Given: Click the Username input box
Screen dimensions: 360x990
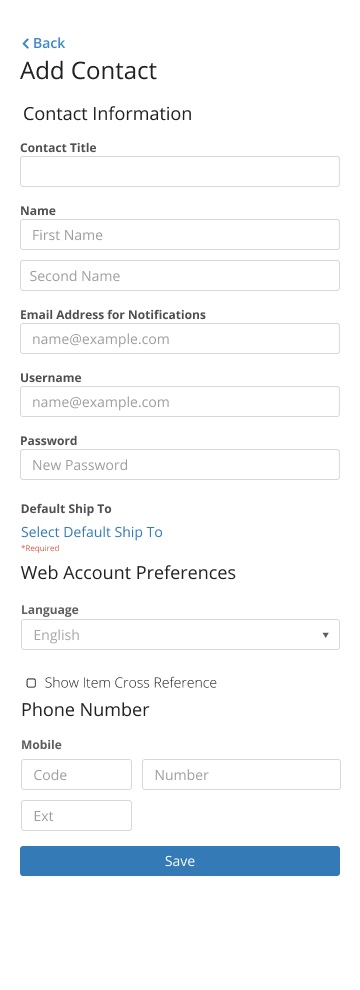Looking at the screenshot, I should coord(180,402).
